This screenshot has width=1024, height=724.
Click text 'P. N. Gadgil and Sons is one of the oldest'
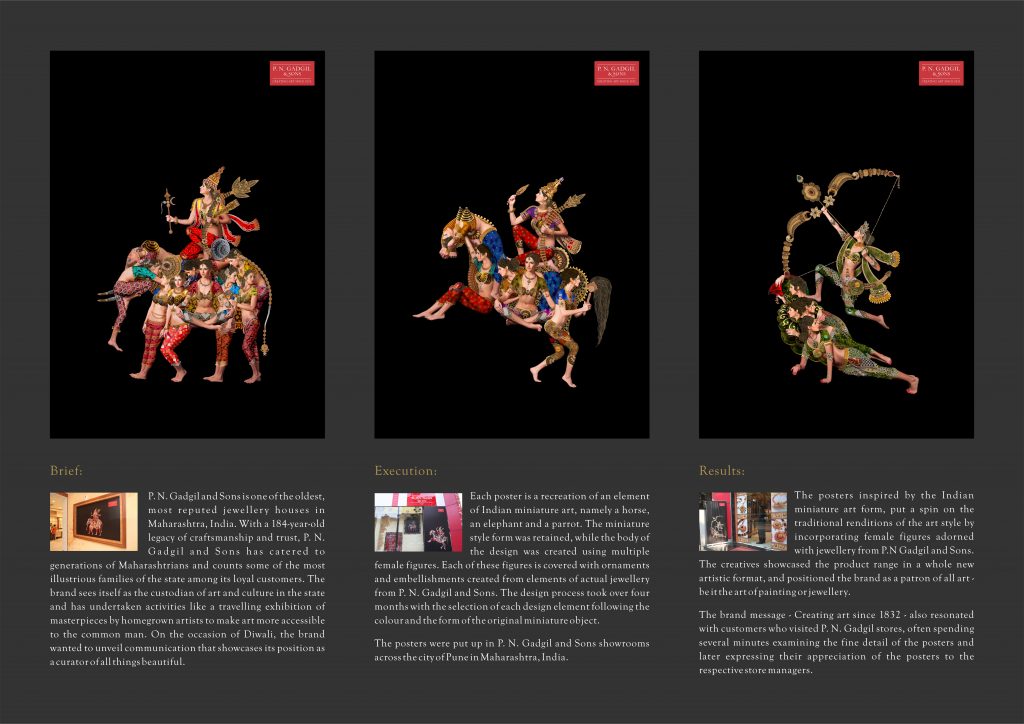click(236, 496)
